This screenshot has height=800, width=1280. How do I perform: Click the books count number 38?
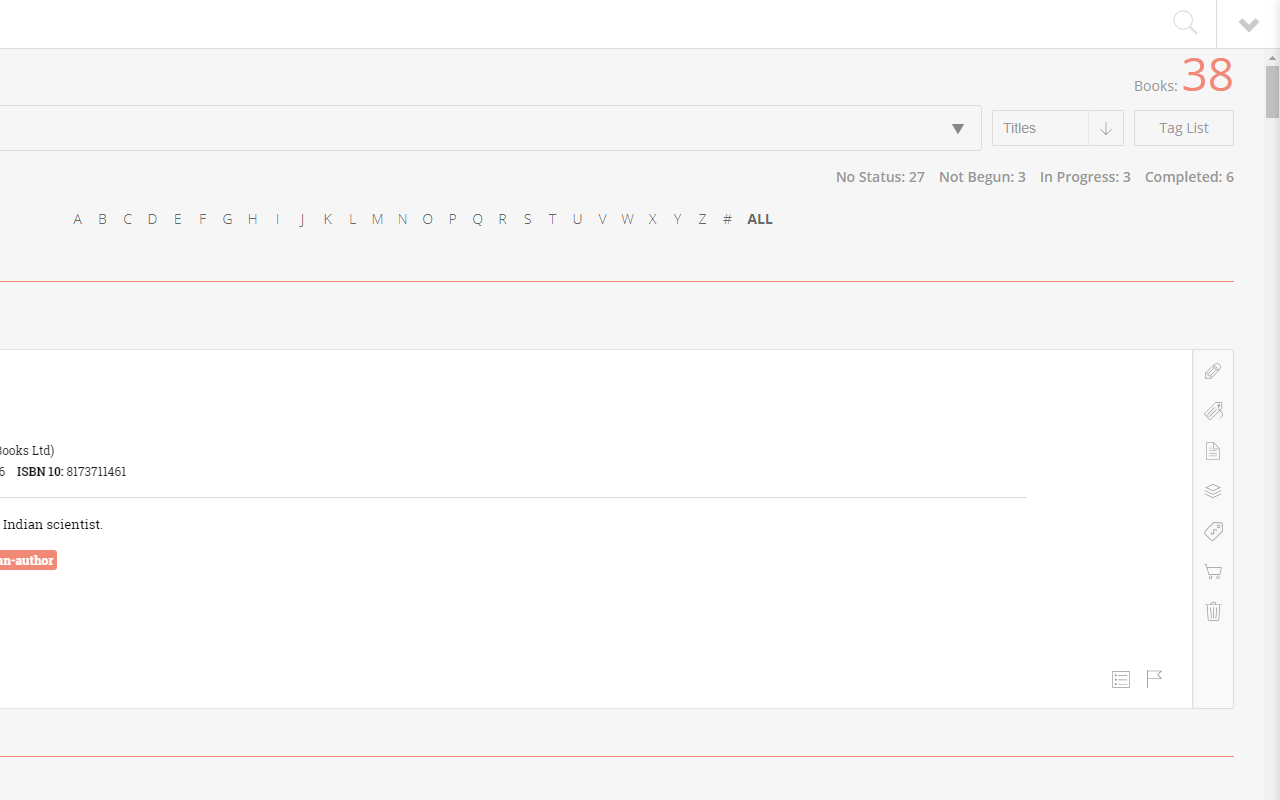[x=1207, y=75]
